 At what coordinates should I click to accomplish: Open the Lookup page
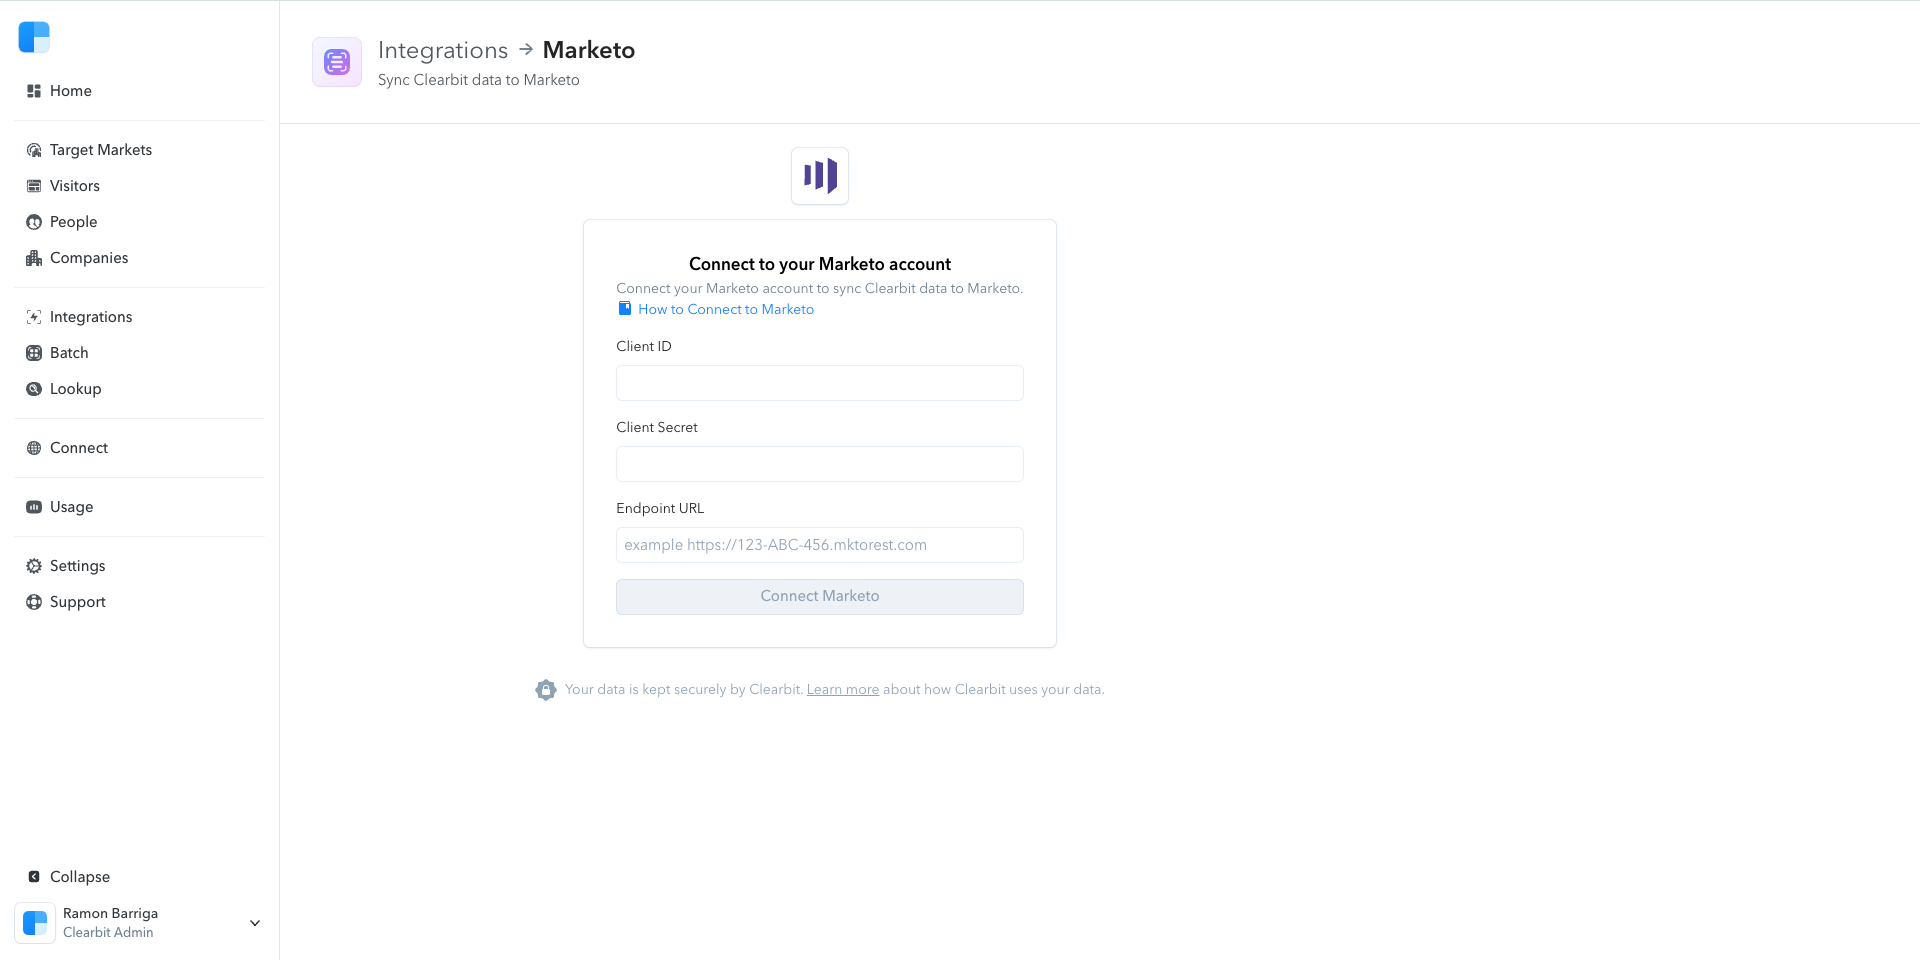pos(76,389)
